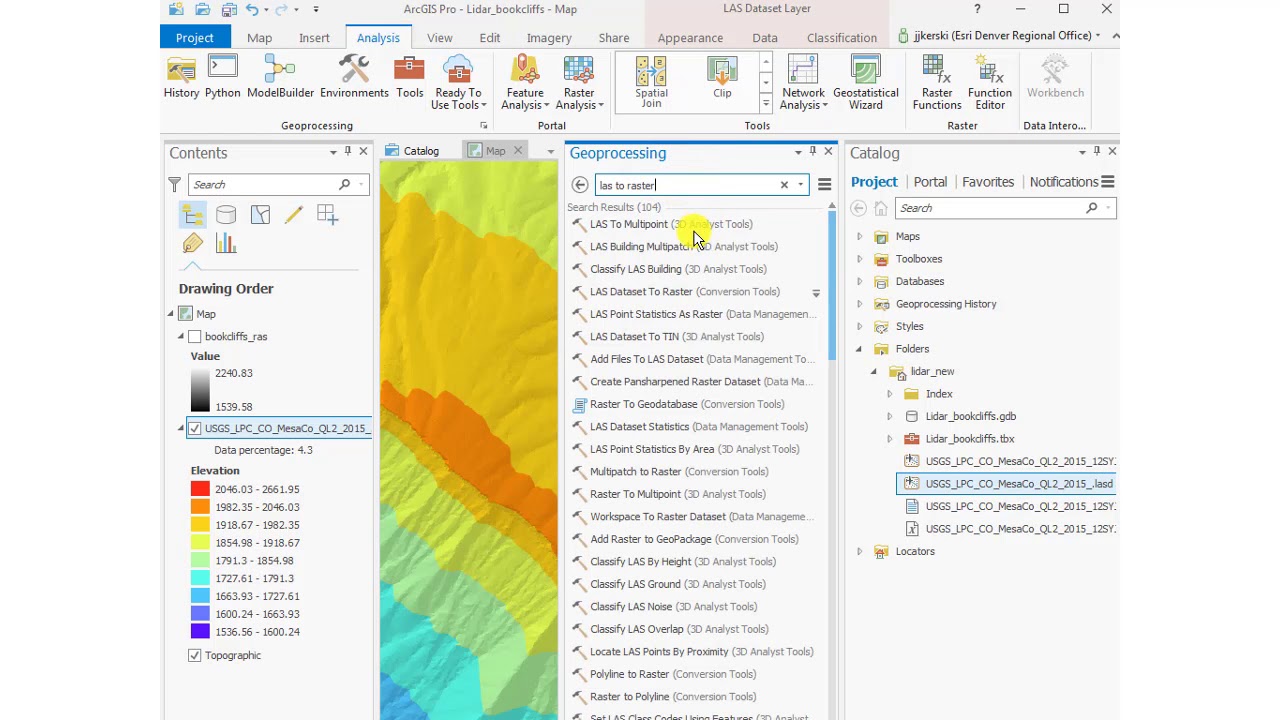List by editing in Contents

[x=293, y=215]
